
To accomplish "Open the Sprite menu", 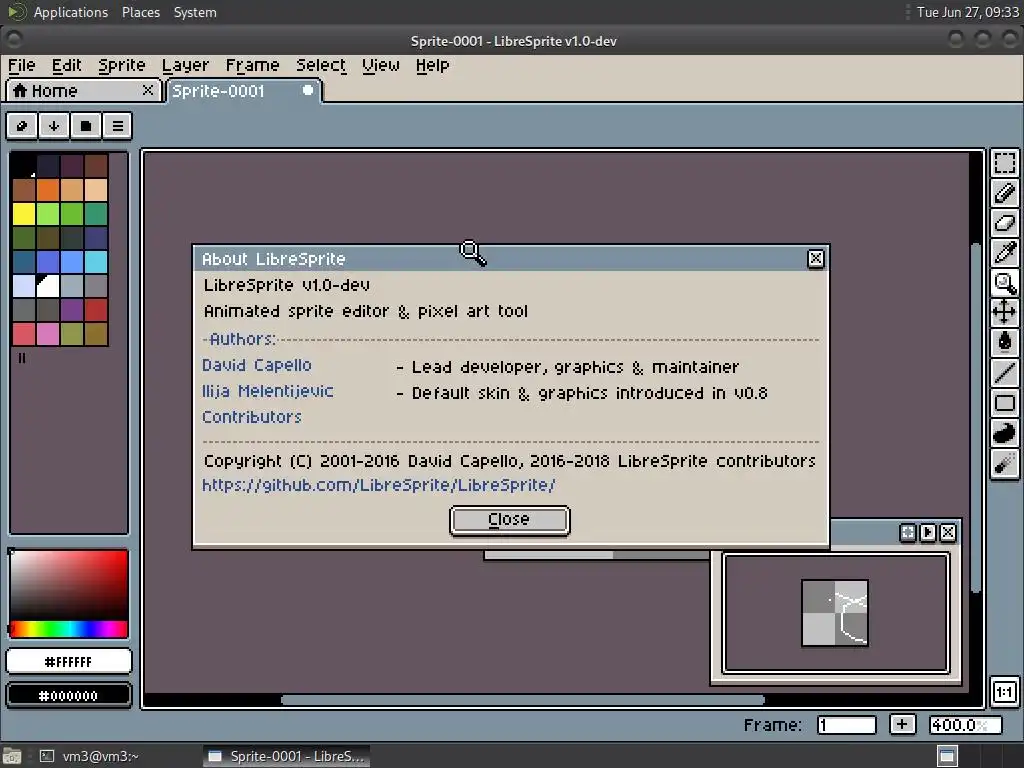I will [x=122, y=65].
